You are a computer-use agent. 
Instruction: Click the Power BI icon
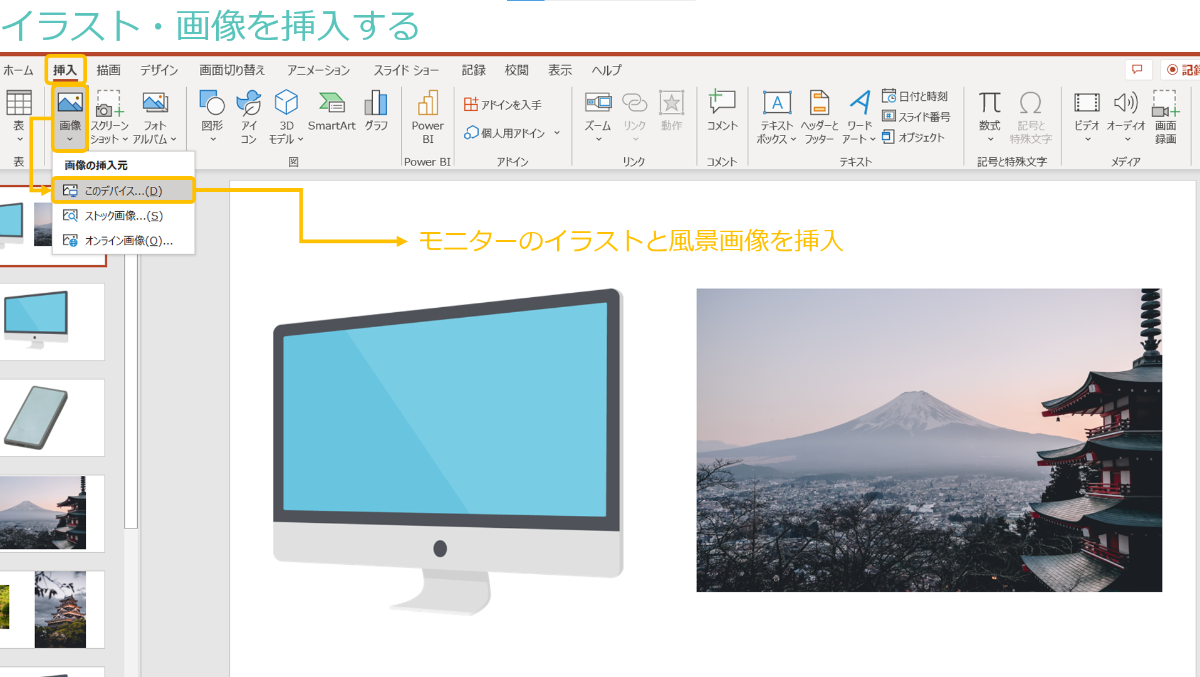[427, 115]
